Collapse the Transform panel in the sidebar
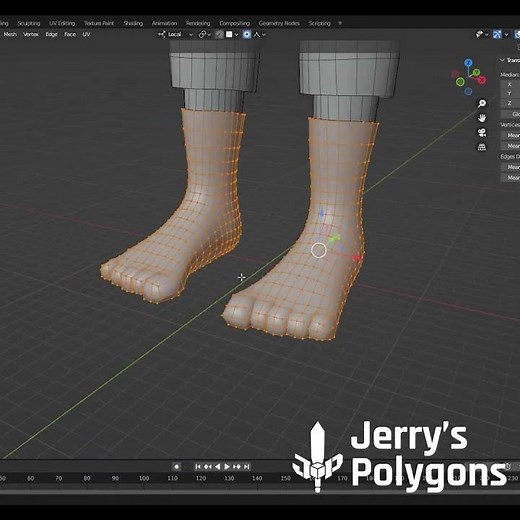This screenshot has height=520, width=520. pos(502,60)
